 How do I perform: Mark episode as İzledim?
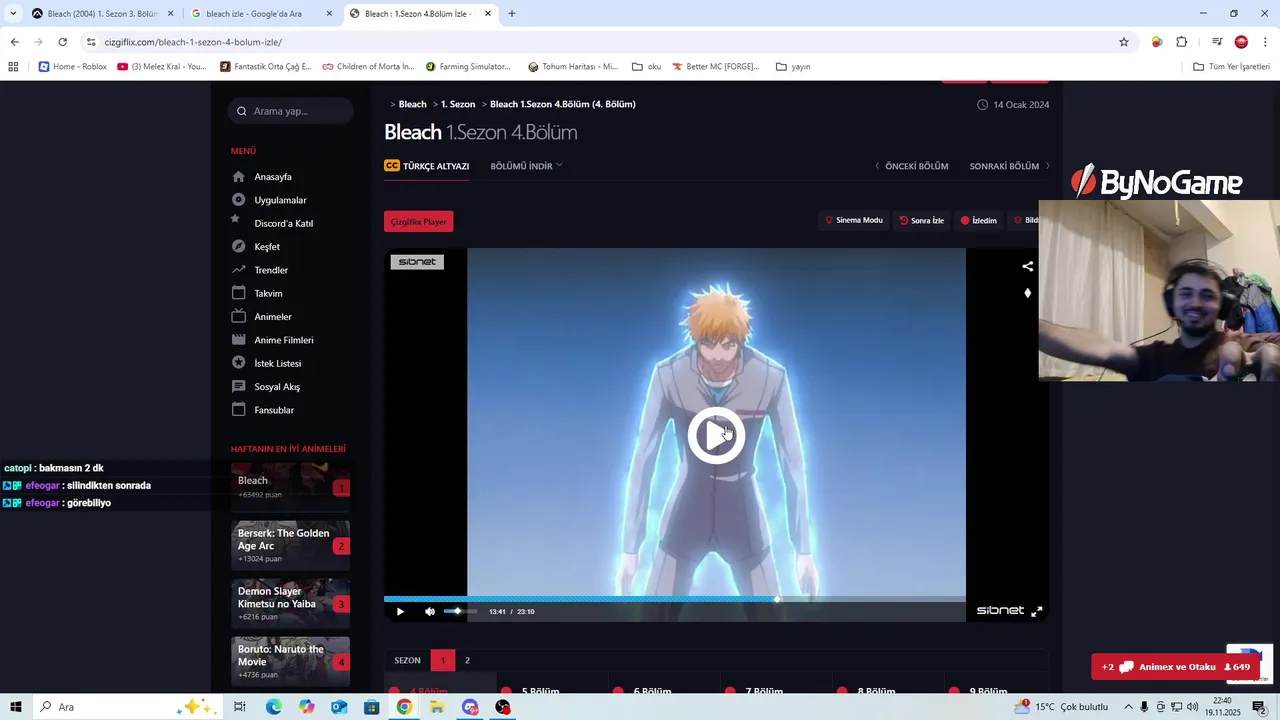point(979,220)
